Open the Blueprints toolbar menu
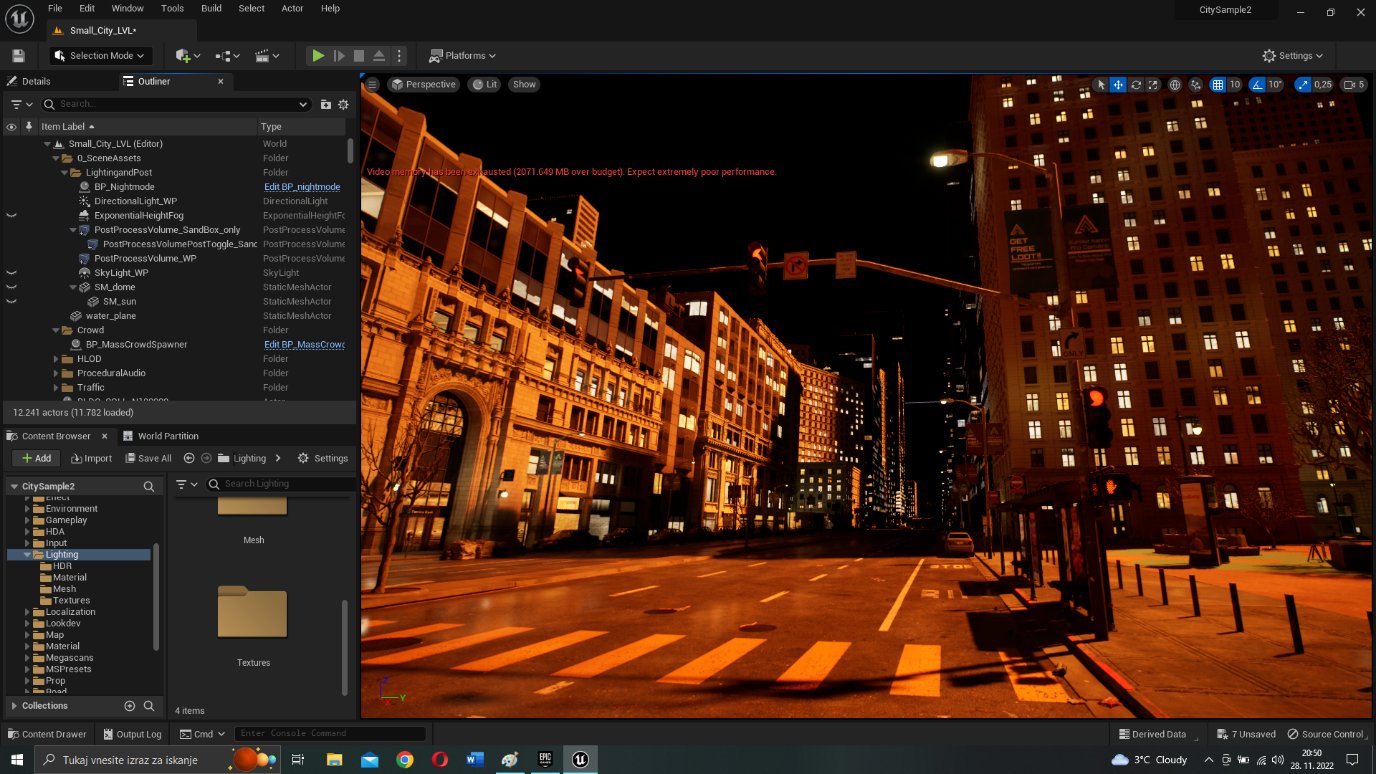The width and height of the screenshot is (1376, 774). [x=228, y=56]
